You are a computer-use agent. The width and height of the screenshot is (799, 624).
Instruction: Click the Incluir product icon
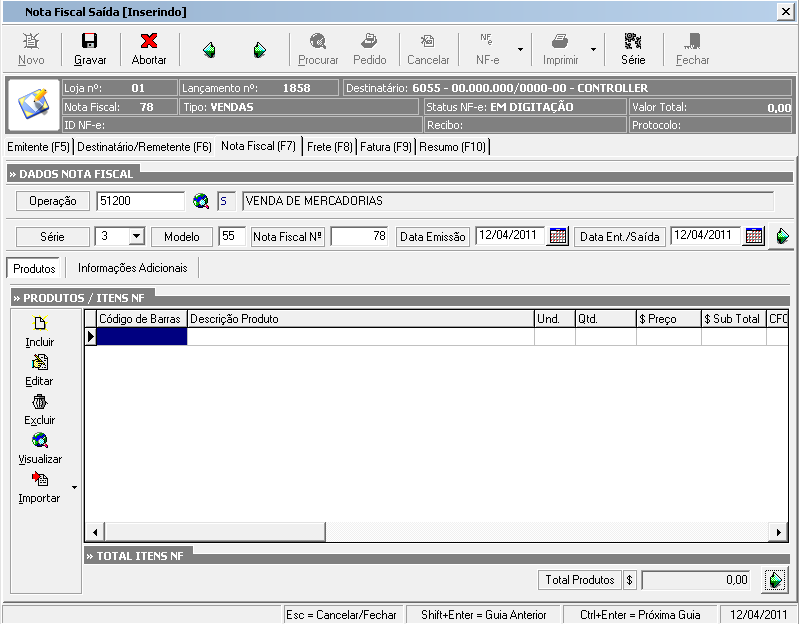point(40,324)
